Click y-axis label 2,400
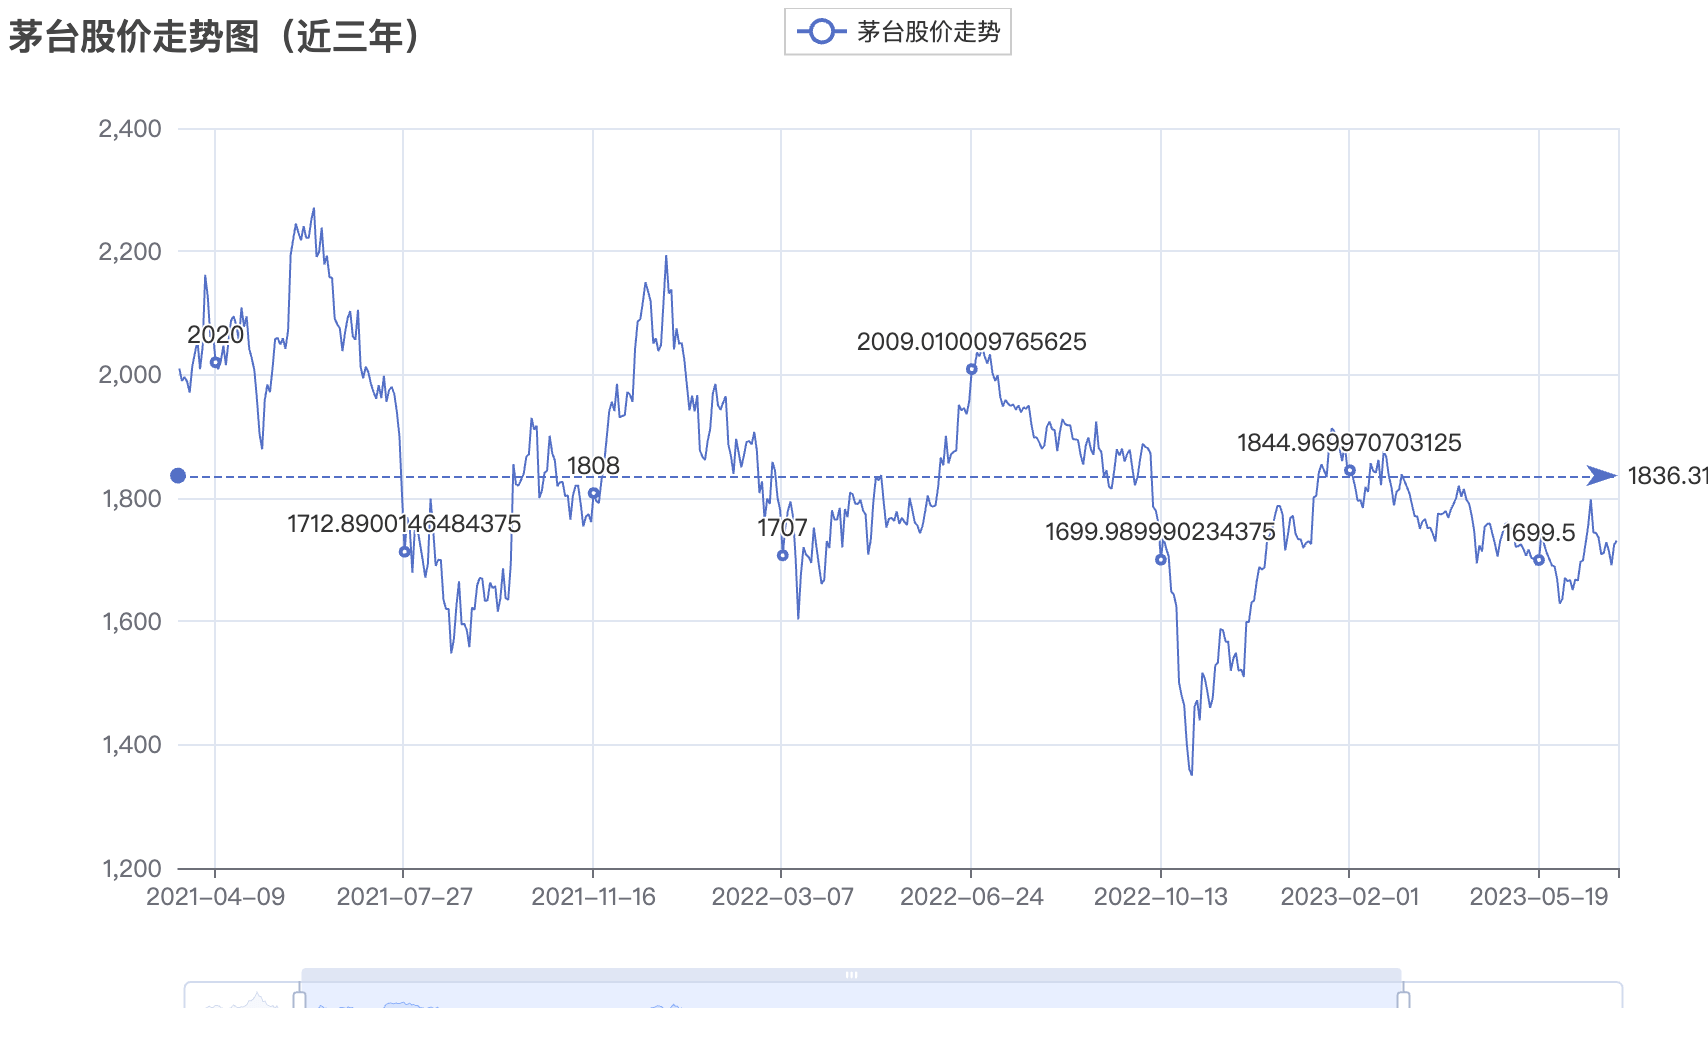Viewport: 1708px width, 1052px height. 130,129
